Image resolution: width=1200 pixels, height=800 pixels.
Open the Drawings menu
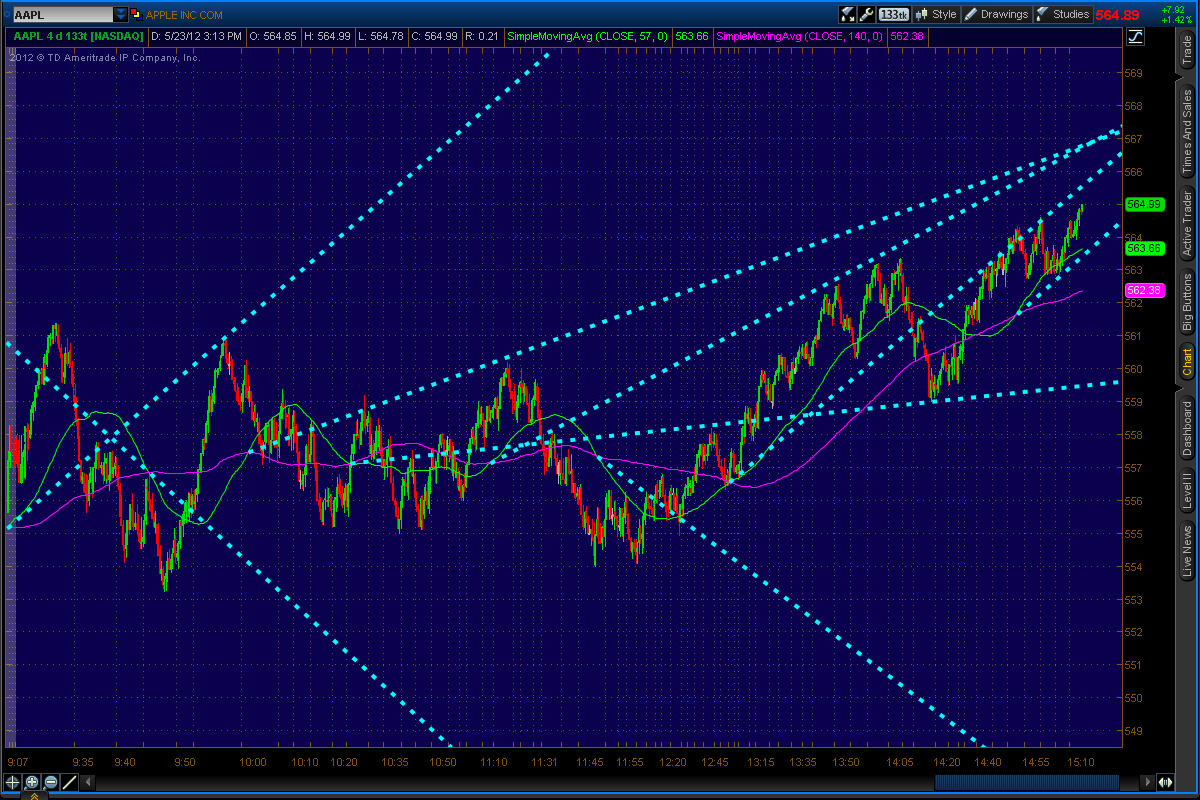[996, 14]
